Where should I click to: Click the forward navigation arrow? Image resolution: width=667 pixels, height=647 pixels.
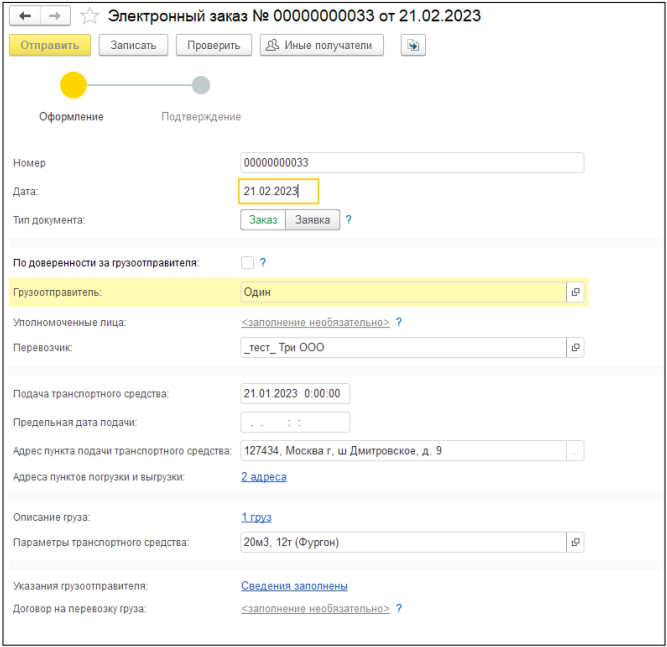56,17
